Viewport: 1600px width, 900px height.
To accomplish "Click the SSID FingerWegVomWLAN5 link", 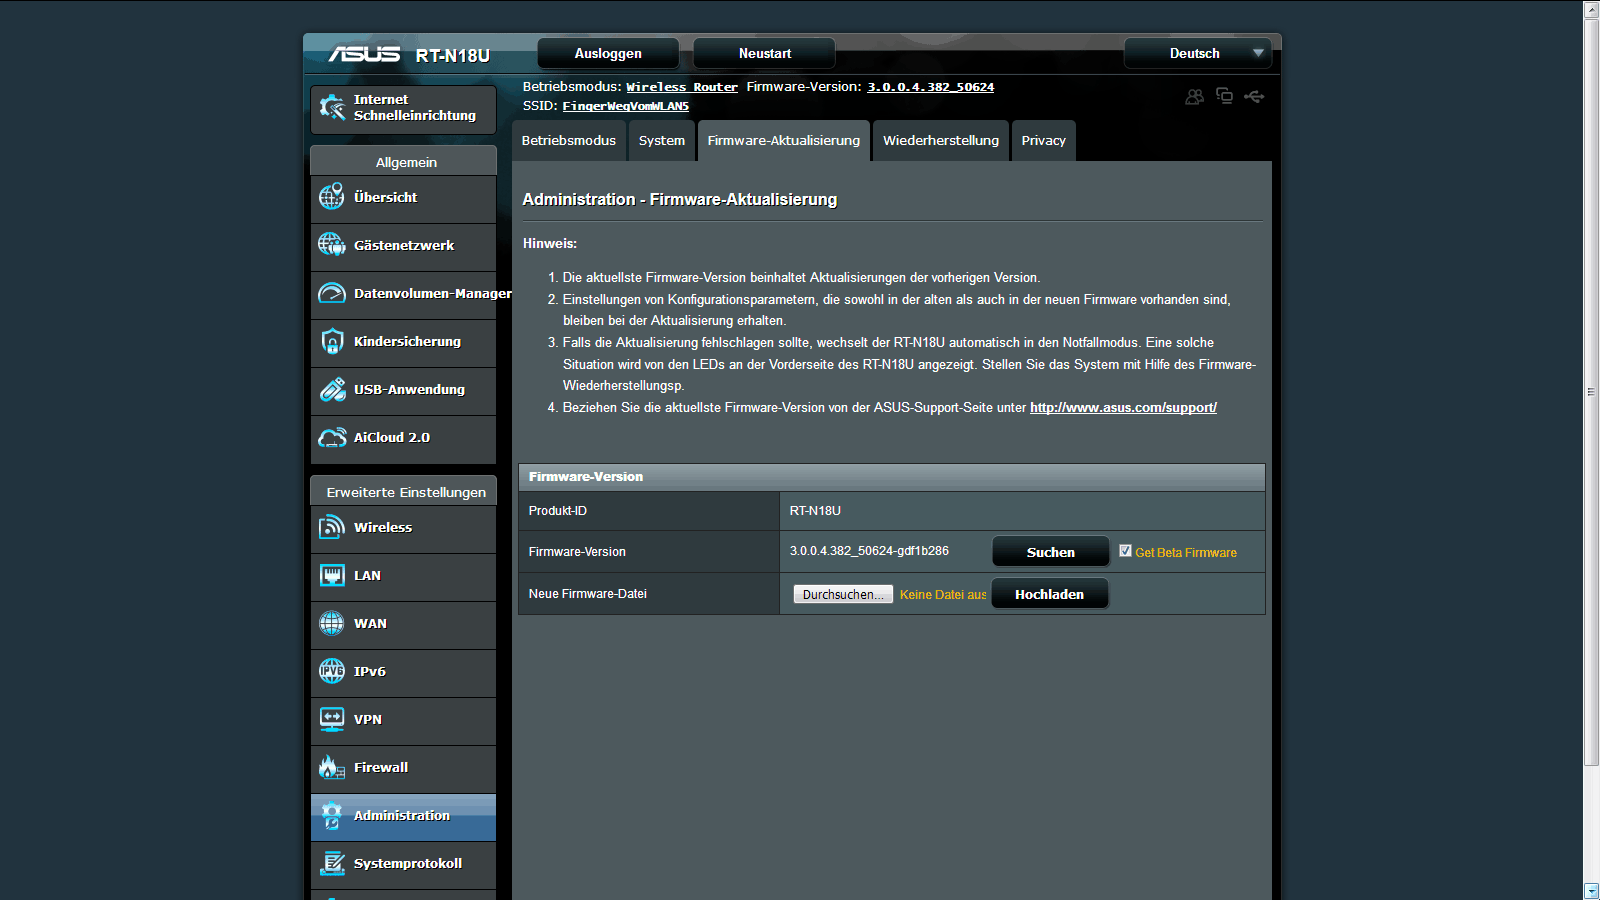I will coord(626,106).
